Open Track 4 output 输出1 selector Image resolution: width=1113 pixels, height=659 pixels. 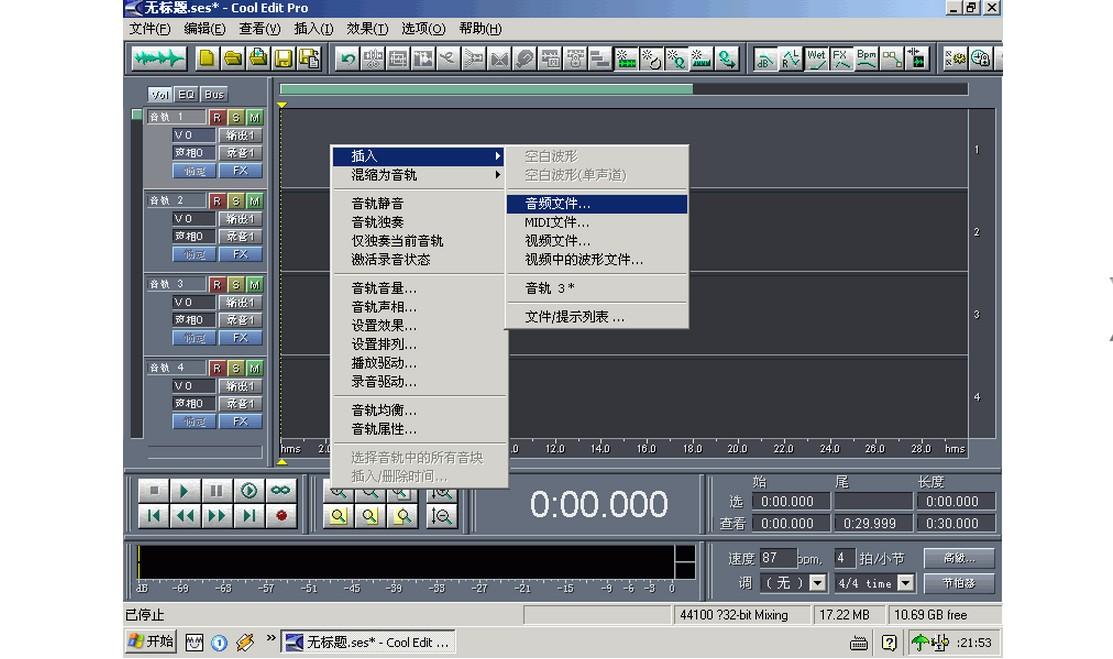[x=240, y=386]
